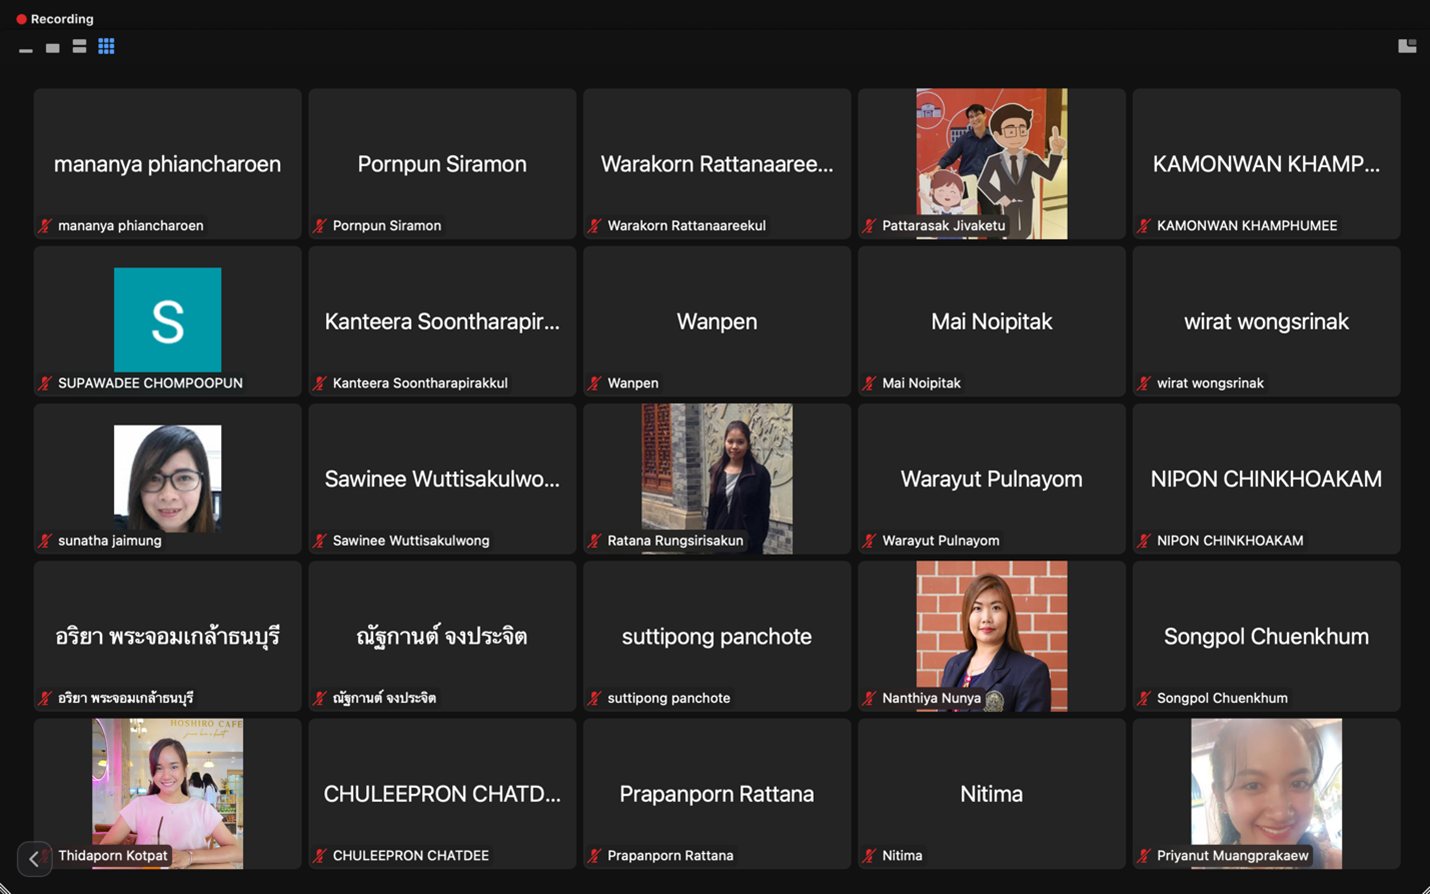Select the grid gallery view layout icon
Image resolution: width=1430 pixels, height=894 pixels.
pos(106,46)
